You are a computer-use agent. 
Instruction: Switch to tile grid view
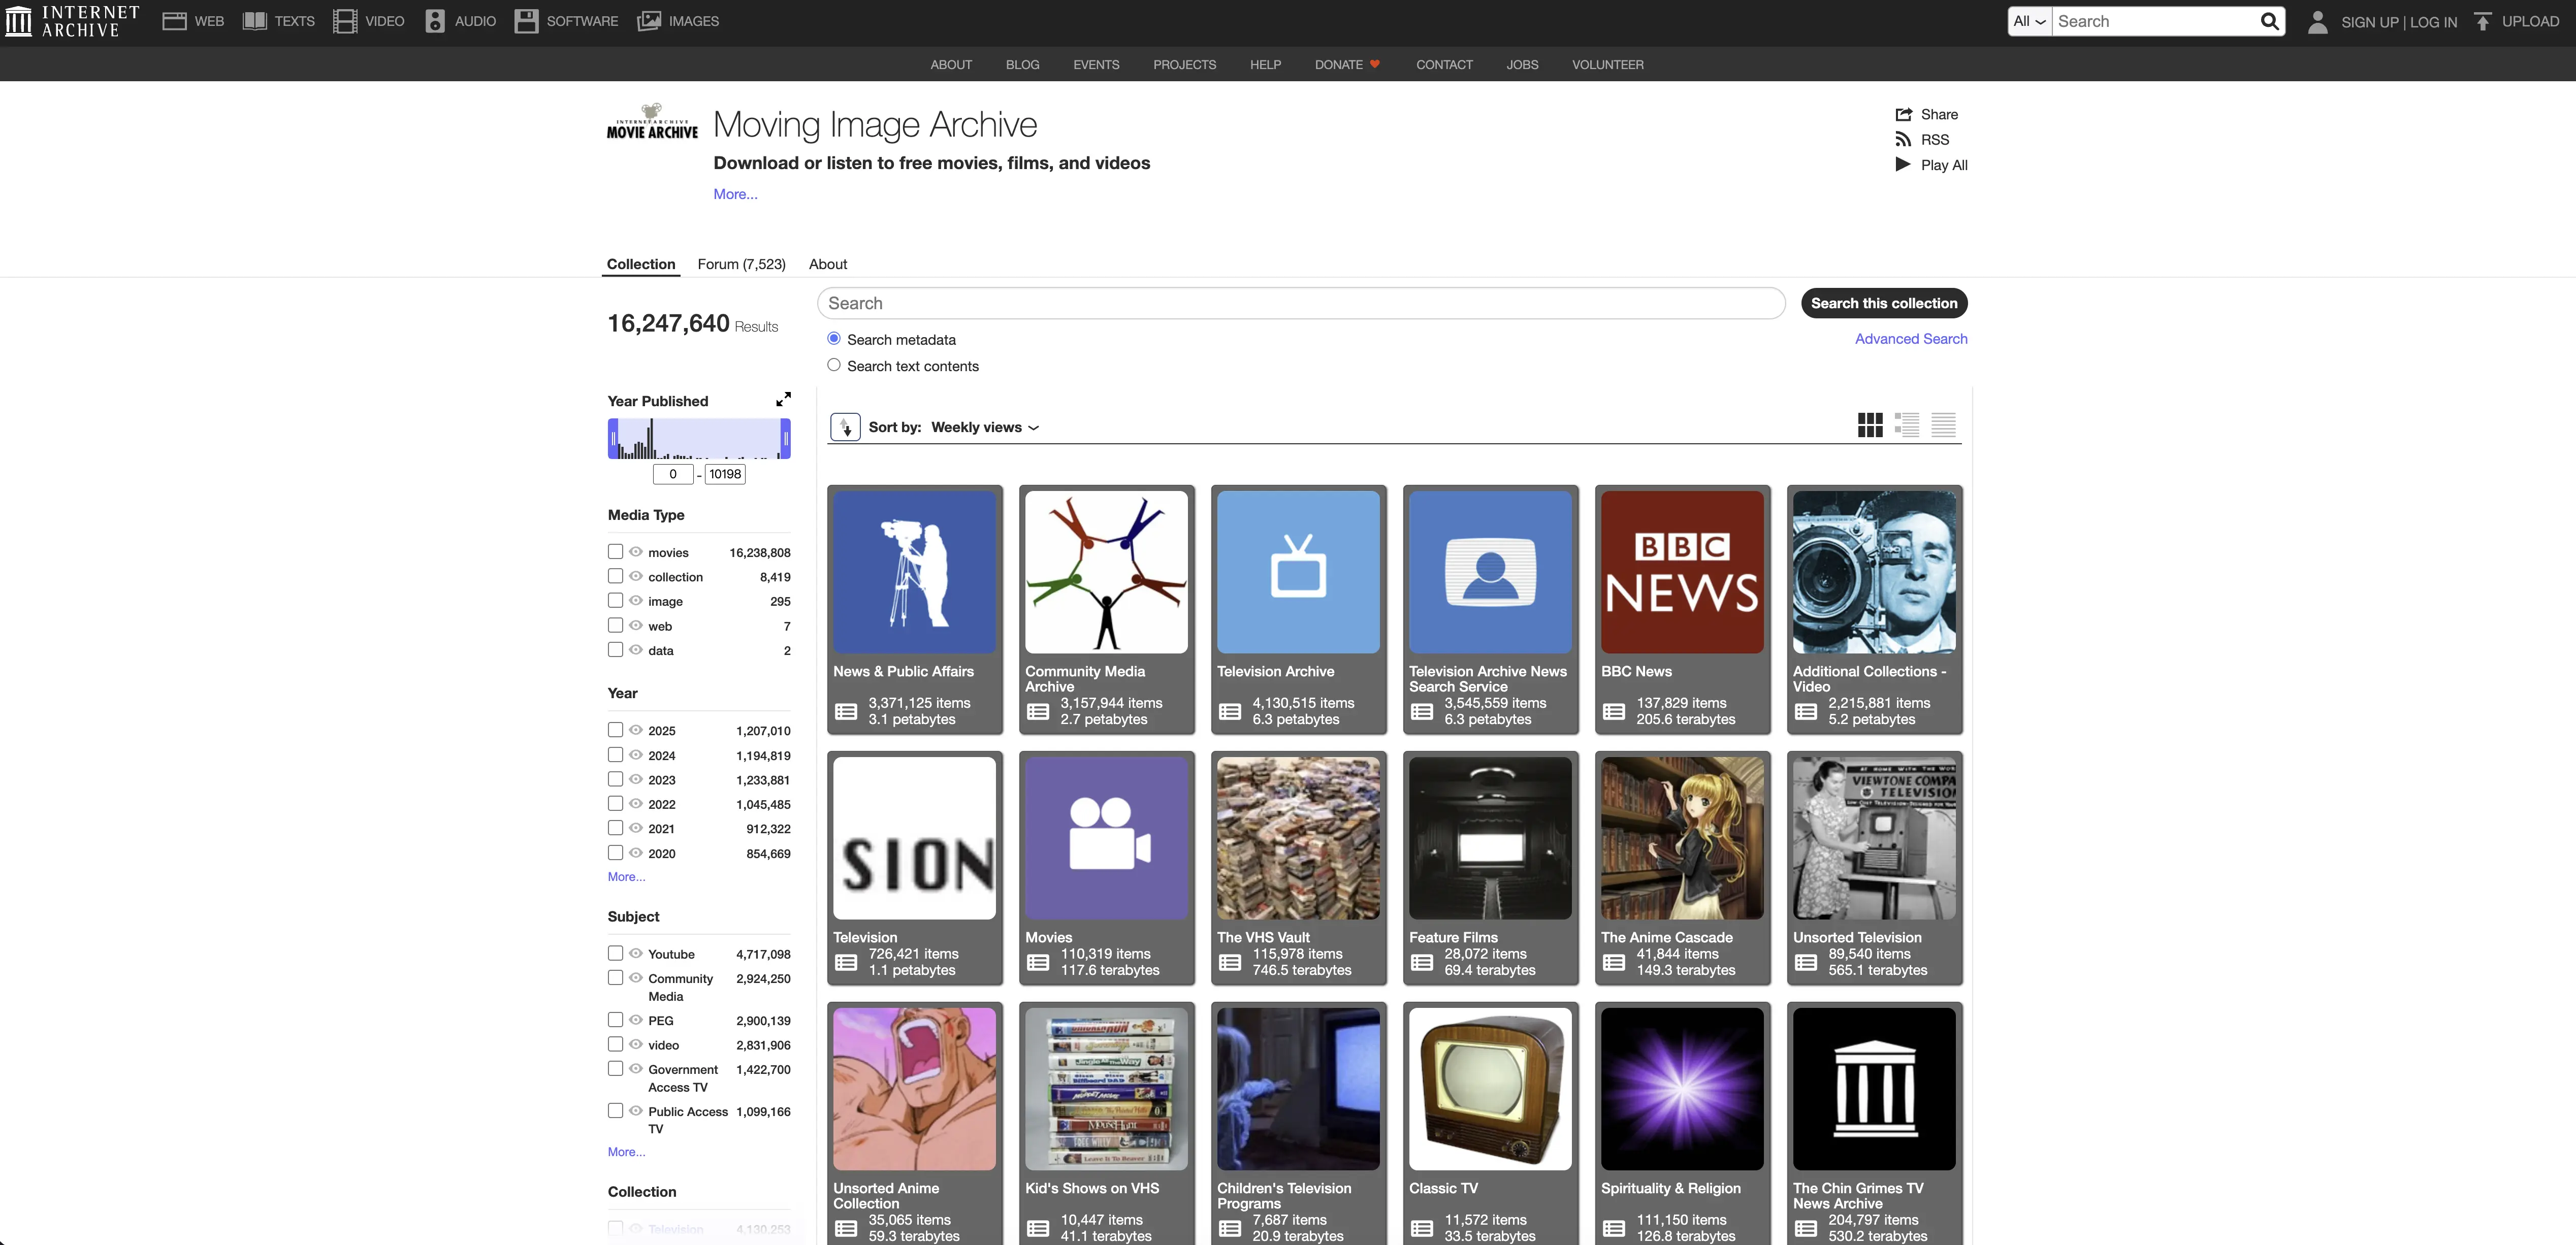[1870, 425]
